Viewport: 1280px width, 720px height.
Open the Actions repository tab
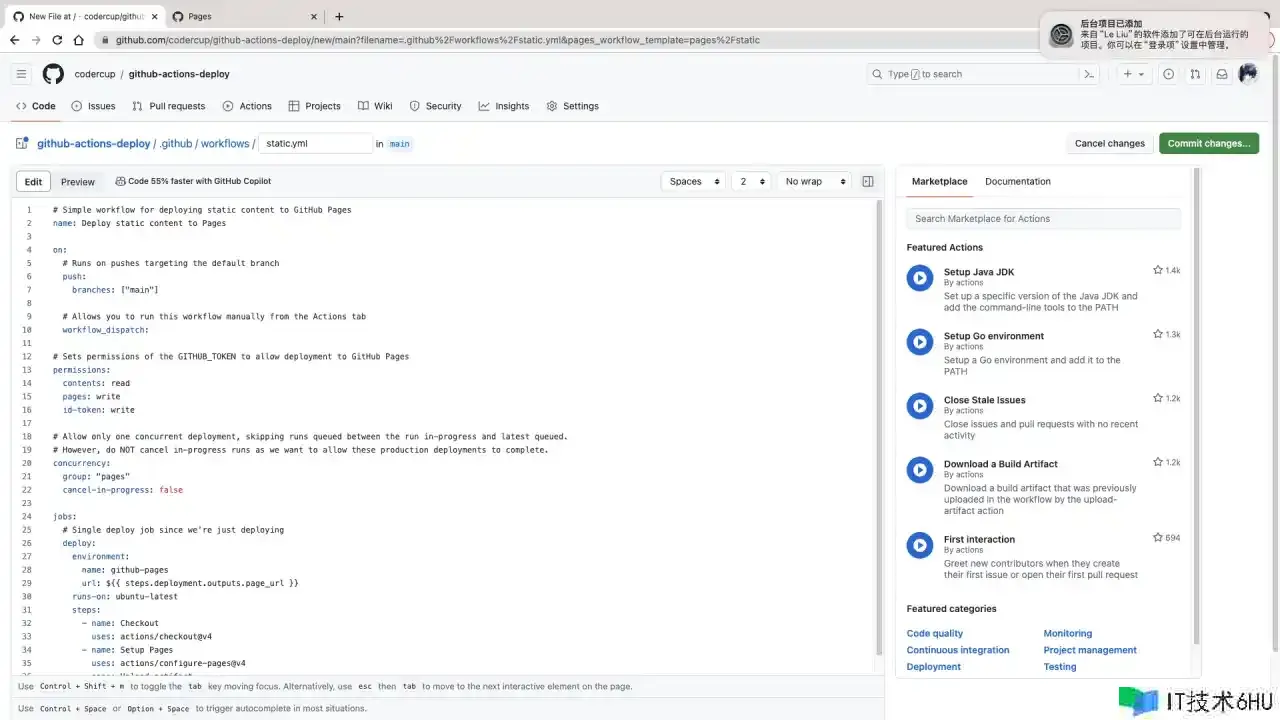(247, 106)
